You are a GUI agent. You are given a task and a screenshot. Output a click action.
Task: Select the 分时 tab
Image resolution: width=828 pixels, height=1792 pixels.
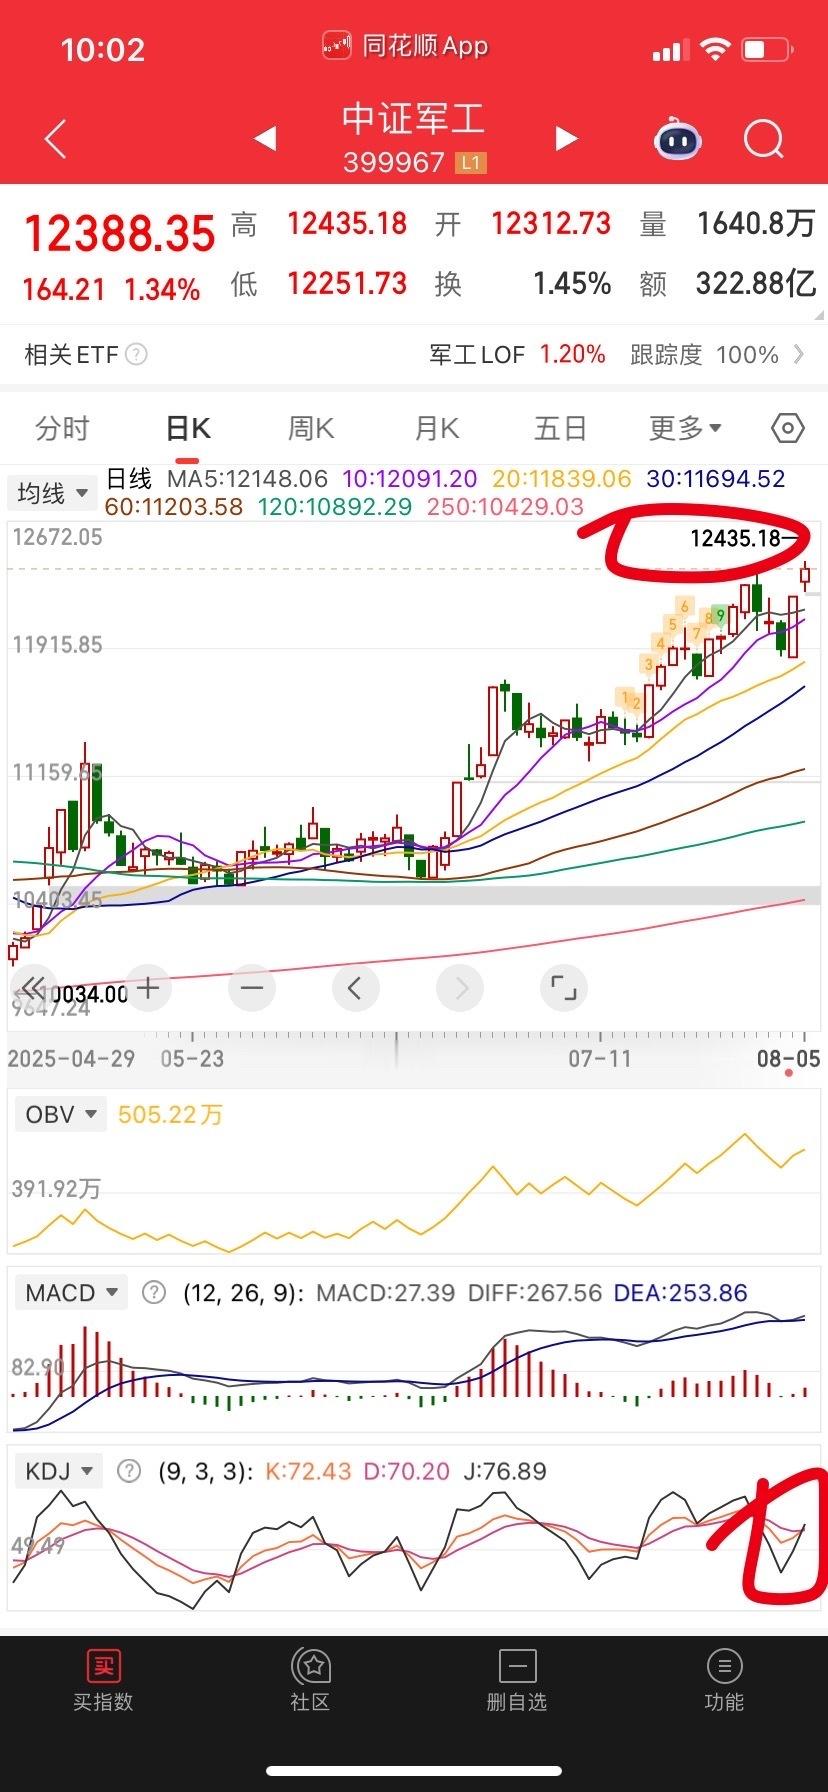tap(62, 429)
